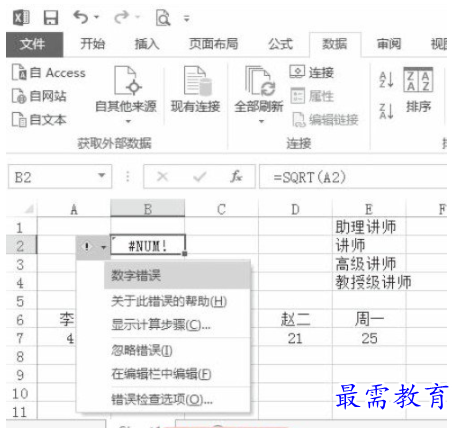
Task: Select cell containing 周一
Action: (369, 319)
